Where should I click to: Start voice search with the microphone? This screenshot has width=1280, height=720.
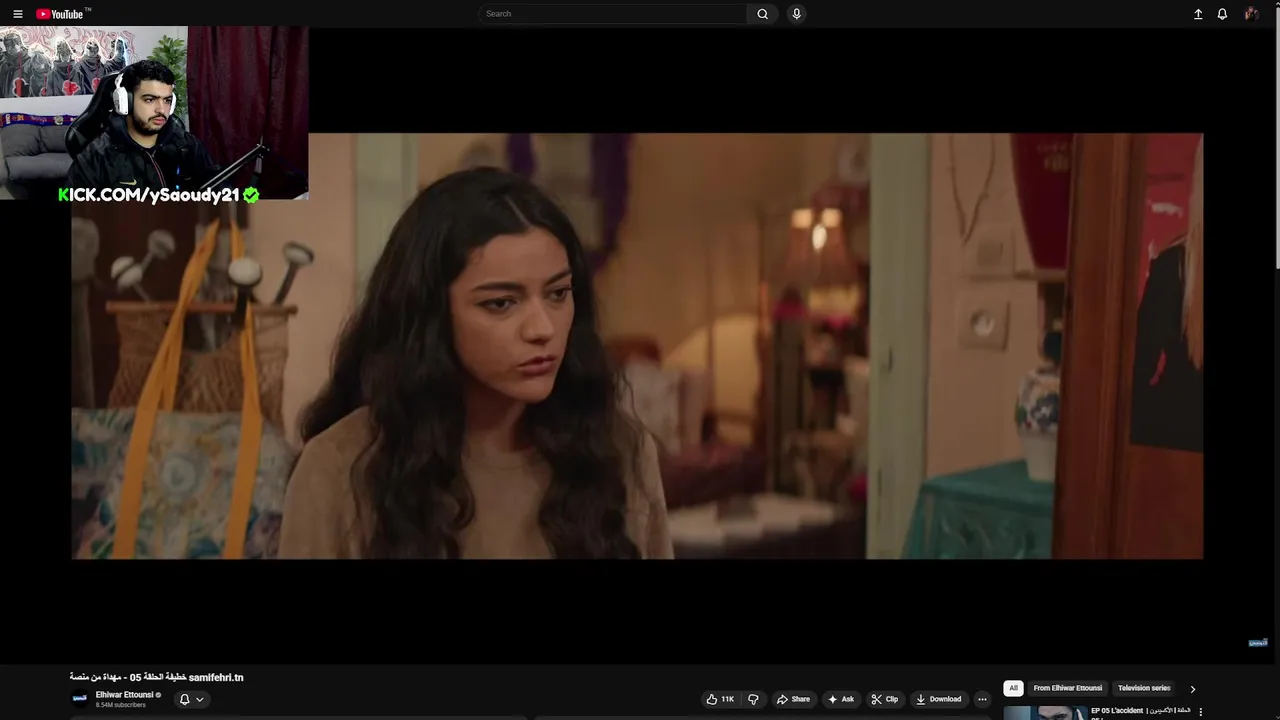tap(796, 14)
